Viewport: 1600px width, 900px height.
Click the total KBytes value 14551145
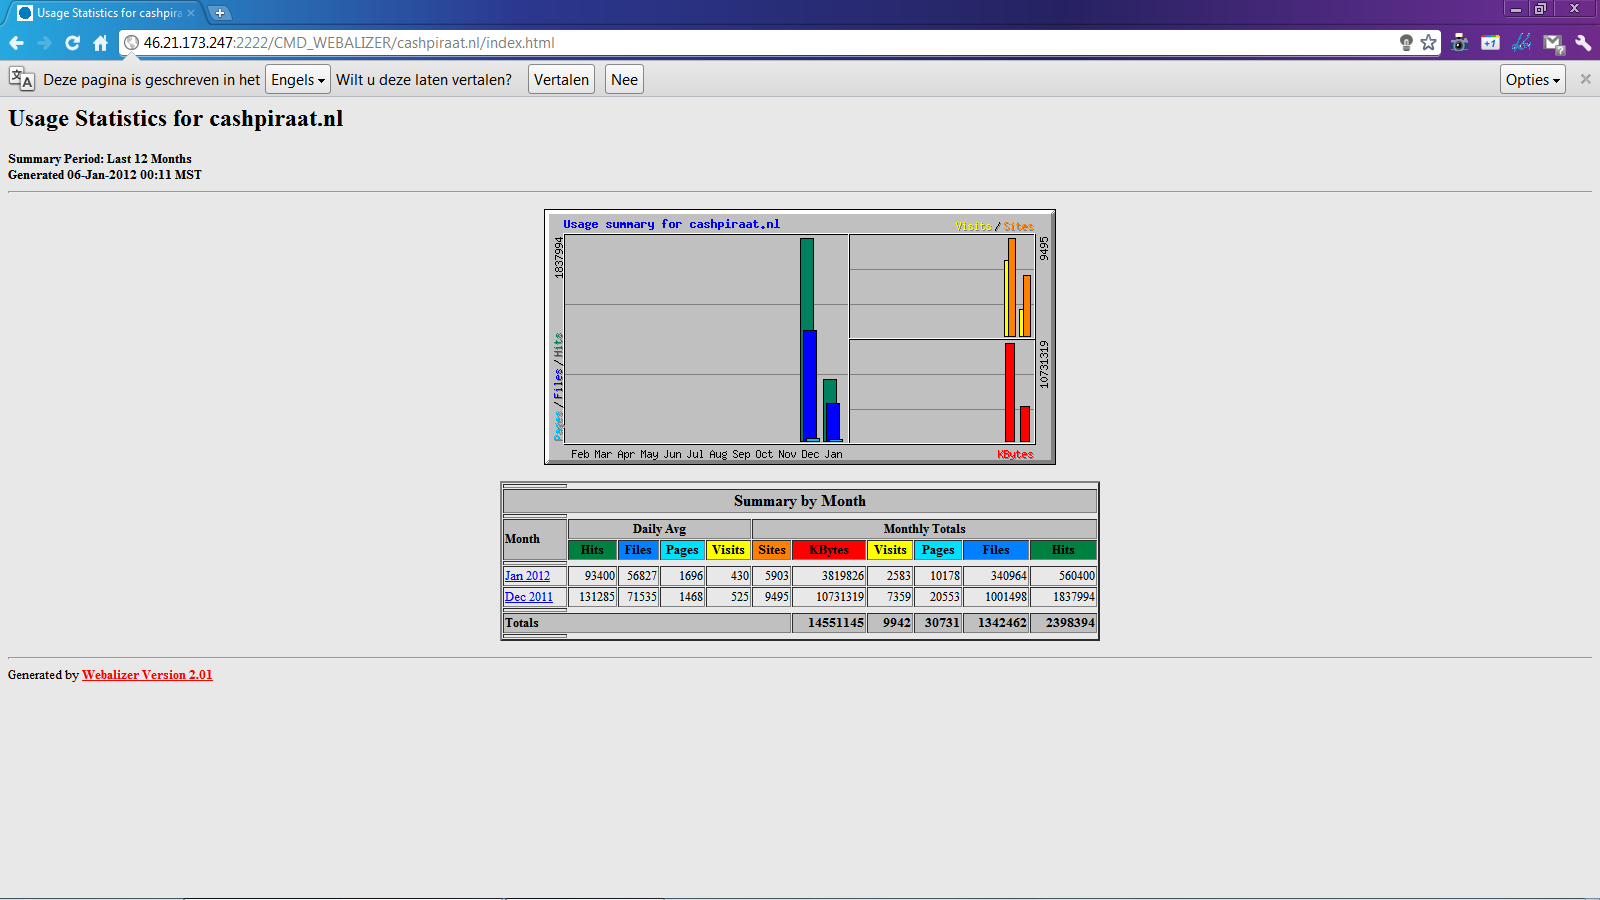836,623
